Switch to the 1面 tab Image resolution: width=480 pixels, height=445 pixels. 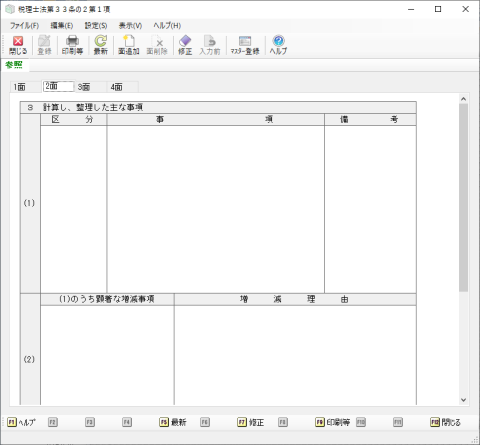coord(20,87)
